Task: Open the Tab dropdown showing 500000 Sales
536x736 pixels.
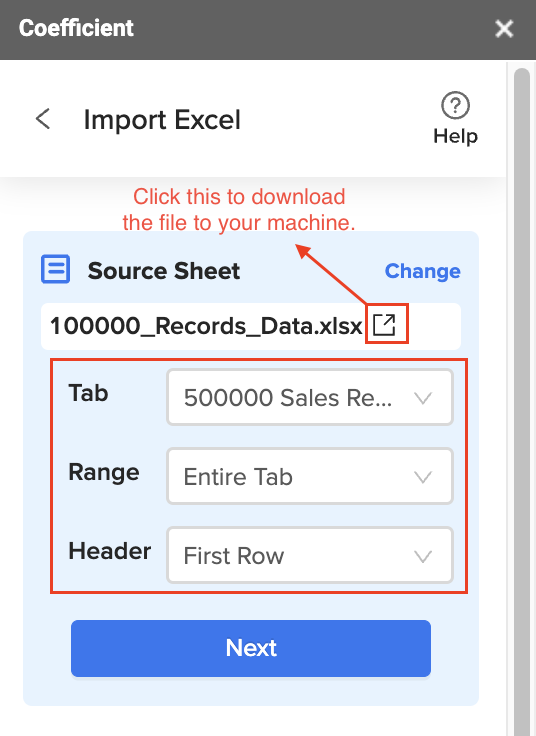Action: point(310,397)
